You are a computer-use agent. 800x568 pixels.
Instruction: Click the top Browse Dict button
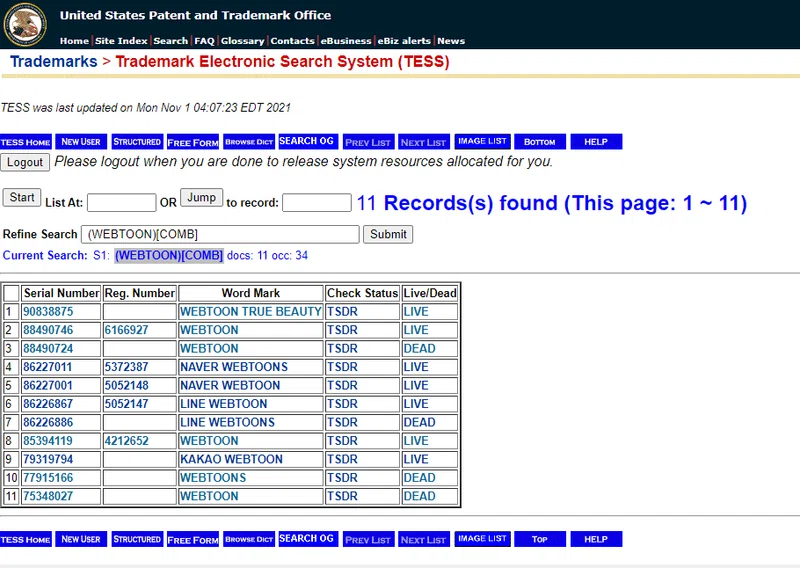click(x=249, y=142)
